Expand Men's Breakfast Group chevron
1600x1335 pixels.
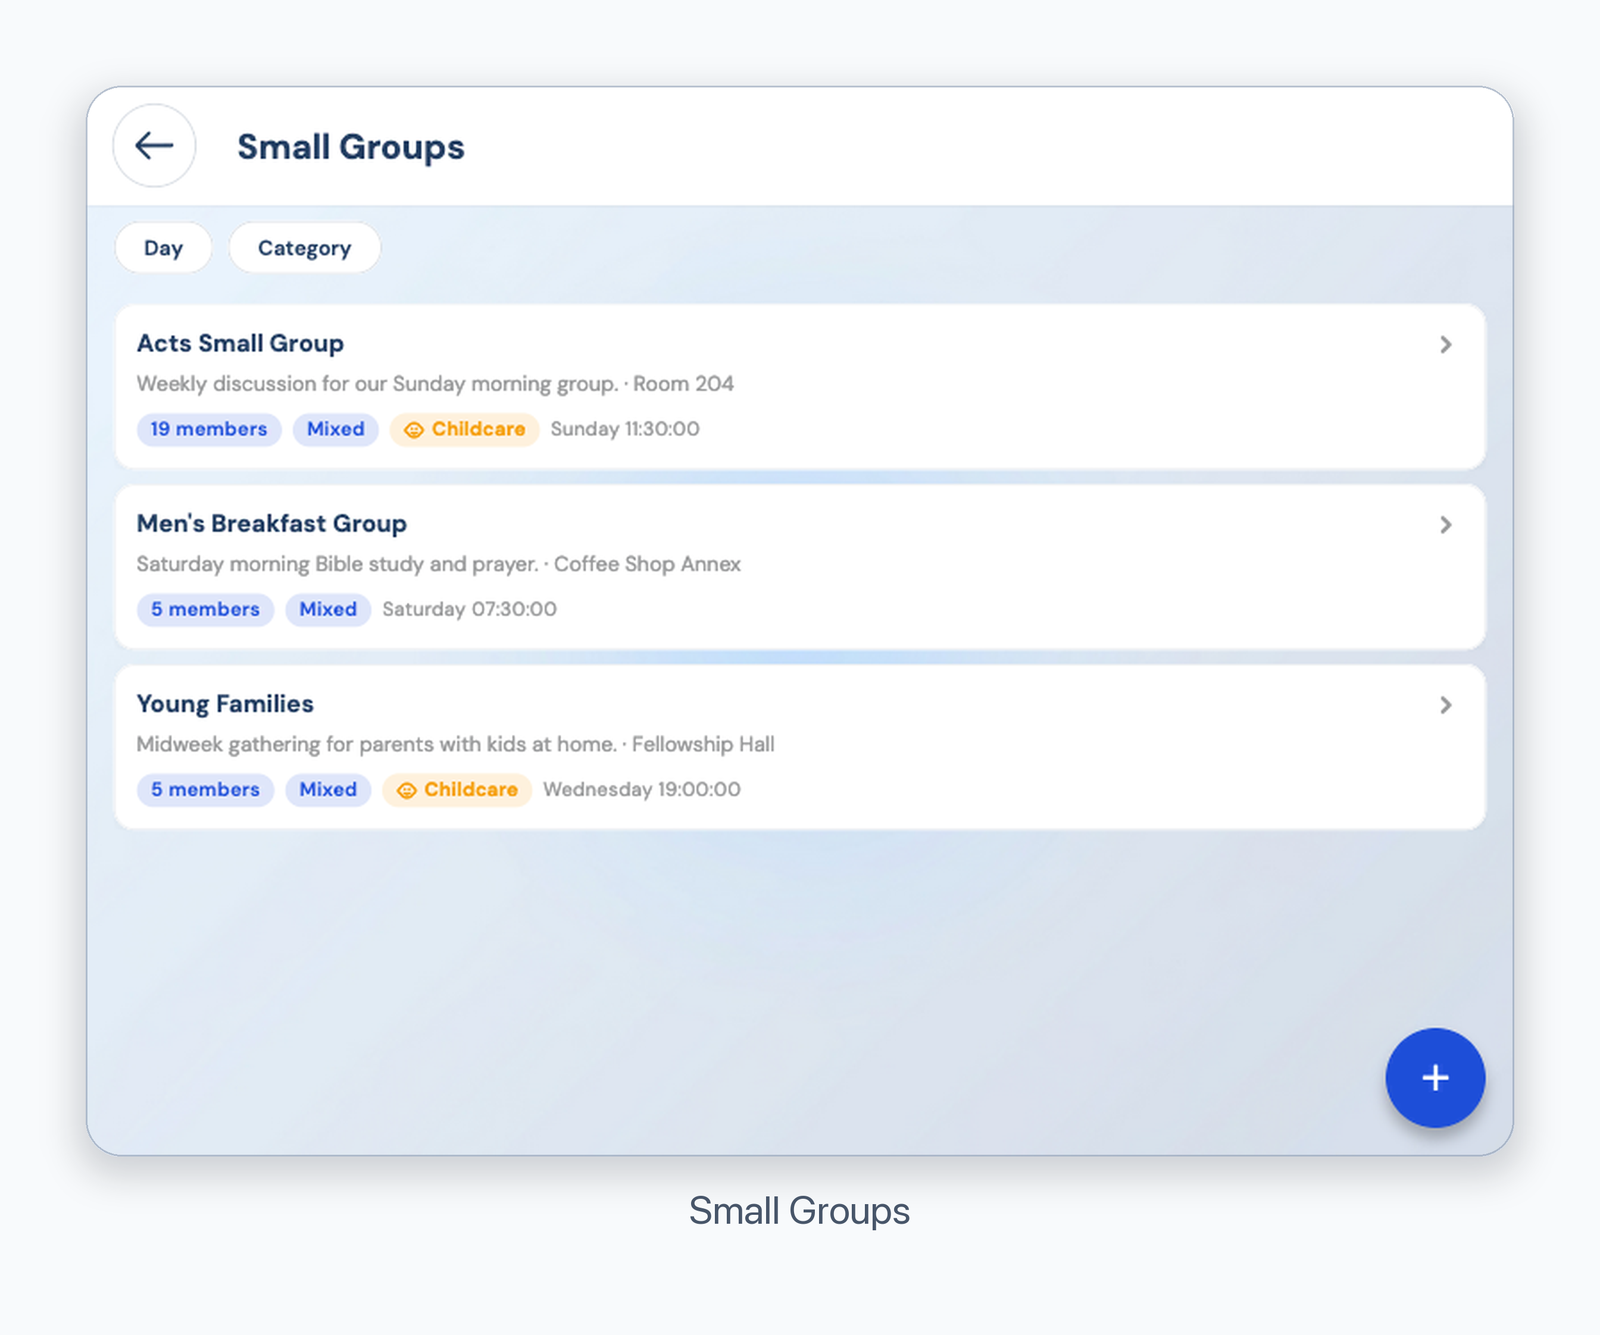[x=1445, y=525]
